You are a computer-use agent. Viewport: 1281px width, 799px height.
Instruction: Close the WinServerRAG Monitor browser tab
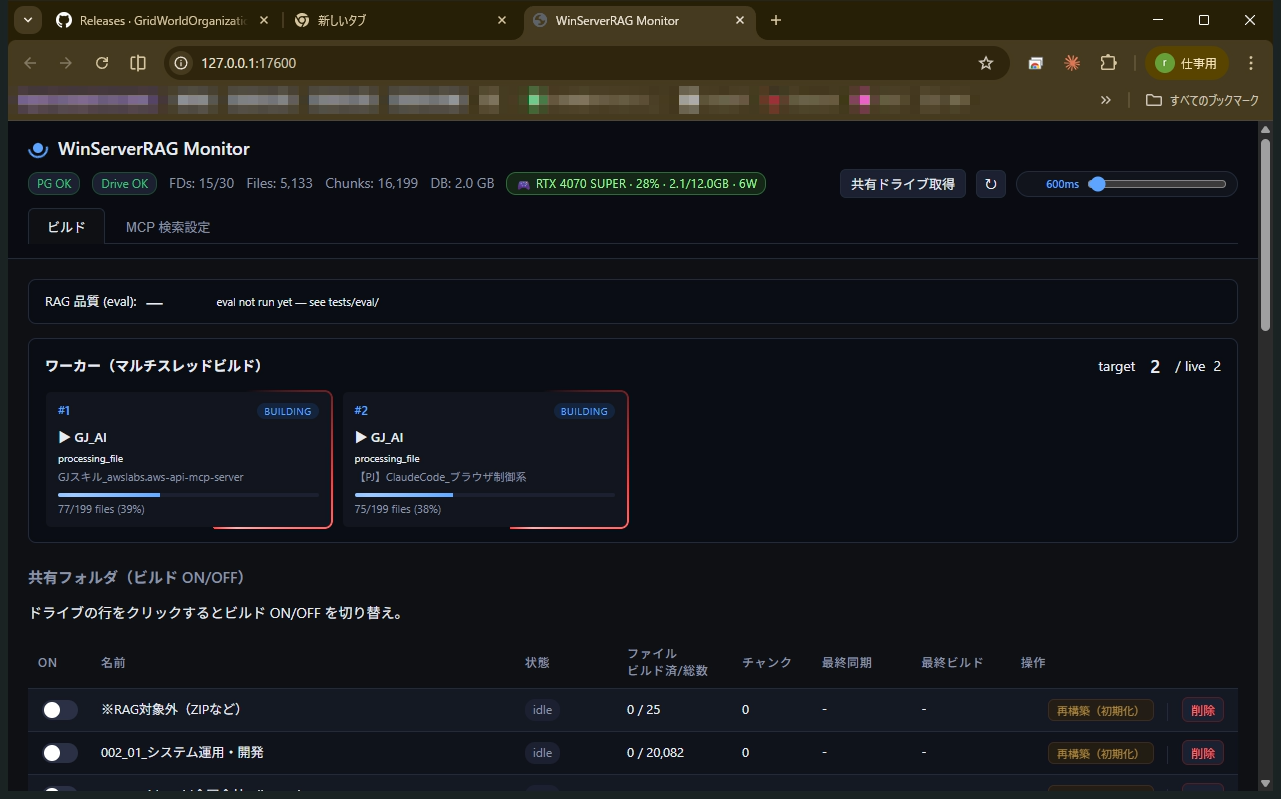[x=741, y=20]
